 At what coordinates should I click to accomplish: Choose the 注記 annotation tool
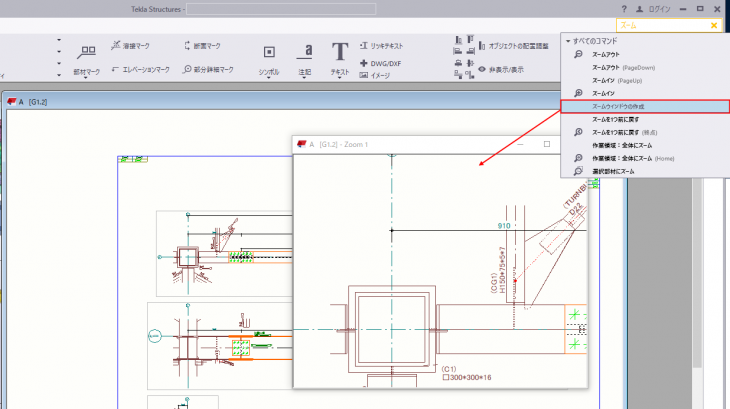(305, 56)
